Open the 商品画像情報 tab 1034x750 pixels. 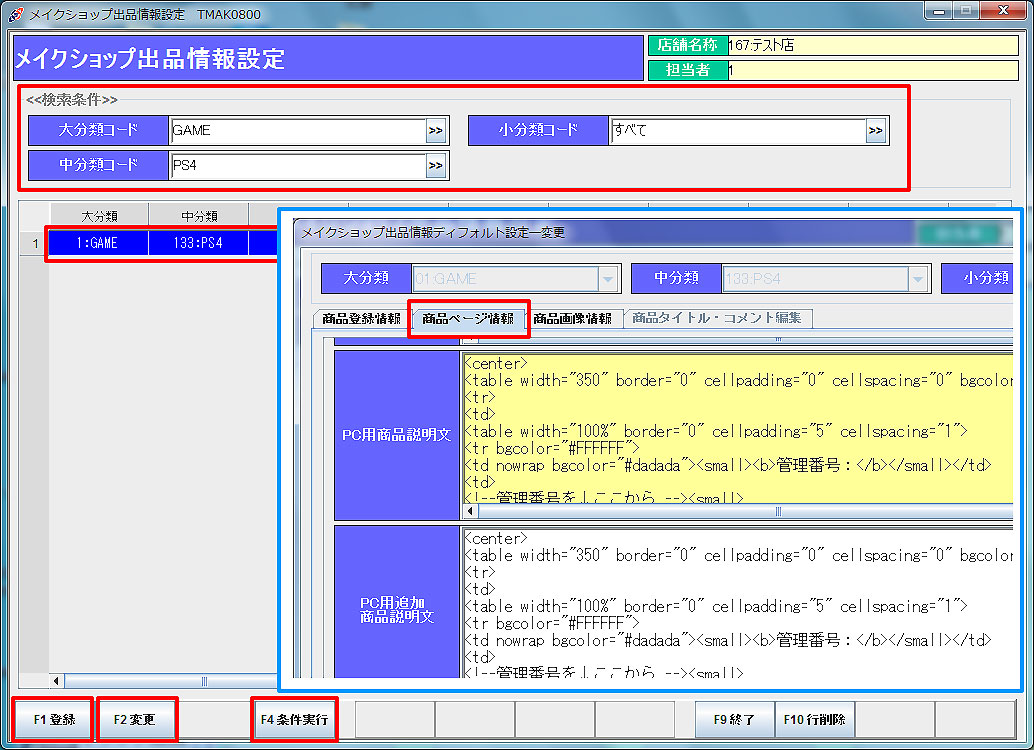[572, 319]
